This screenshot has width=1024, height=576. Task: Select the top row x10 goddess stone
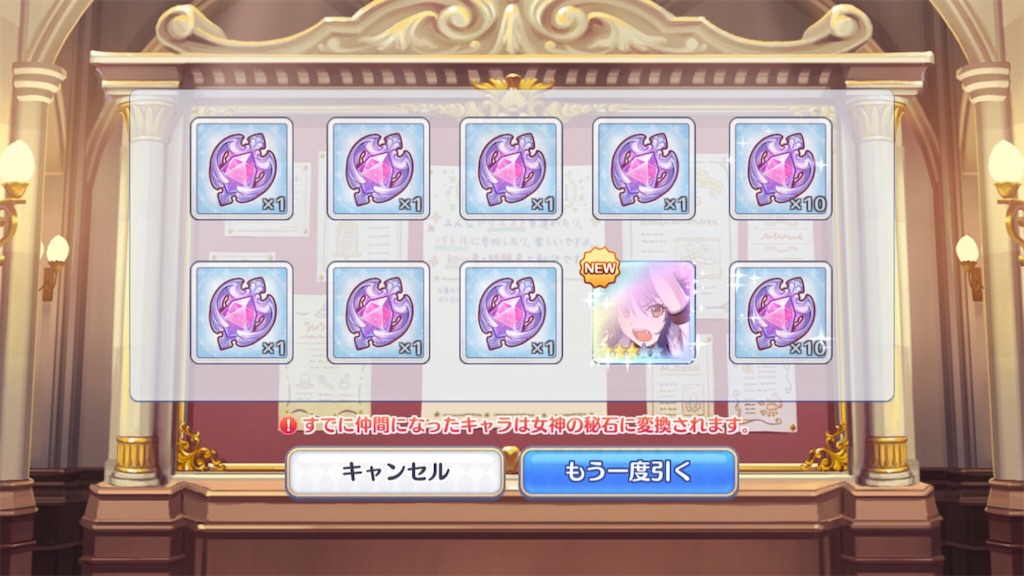coord(780,168)
